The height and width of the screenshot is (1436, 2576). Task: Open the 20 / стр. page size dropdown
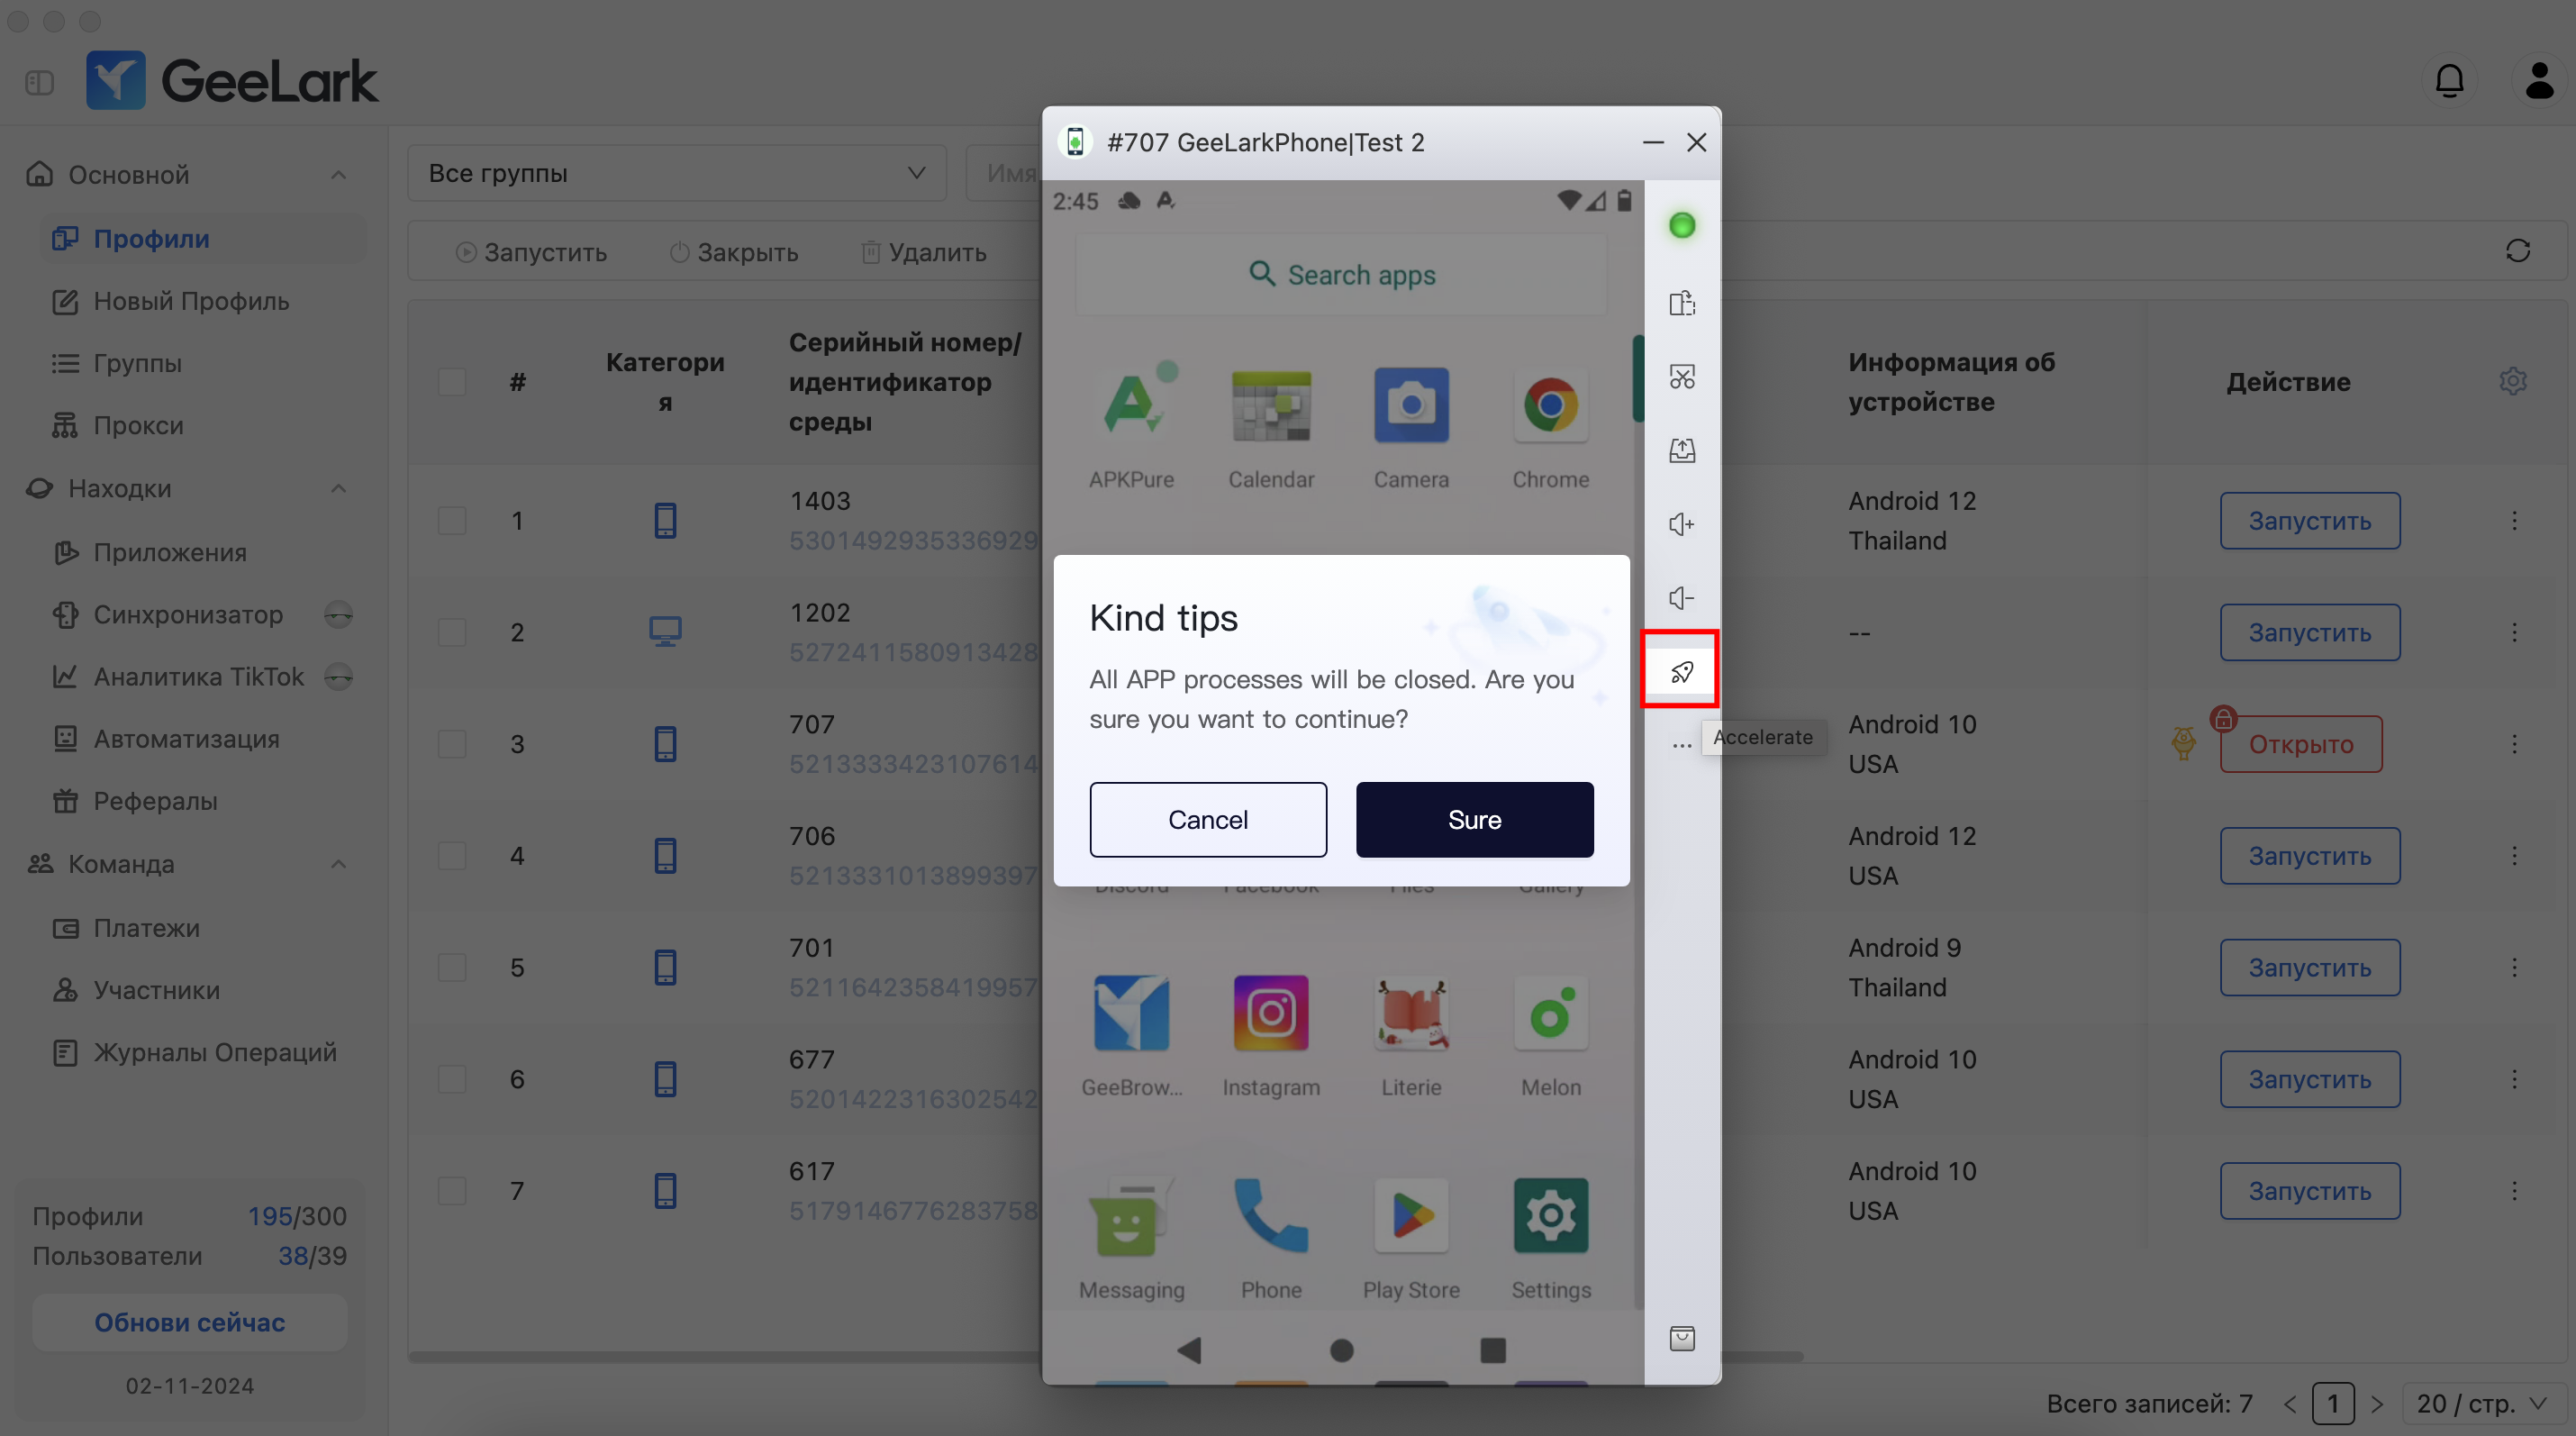(2482, 1404)
